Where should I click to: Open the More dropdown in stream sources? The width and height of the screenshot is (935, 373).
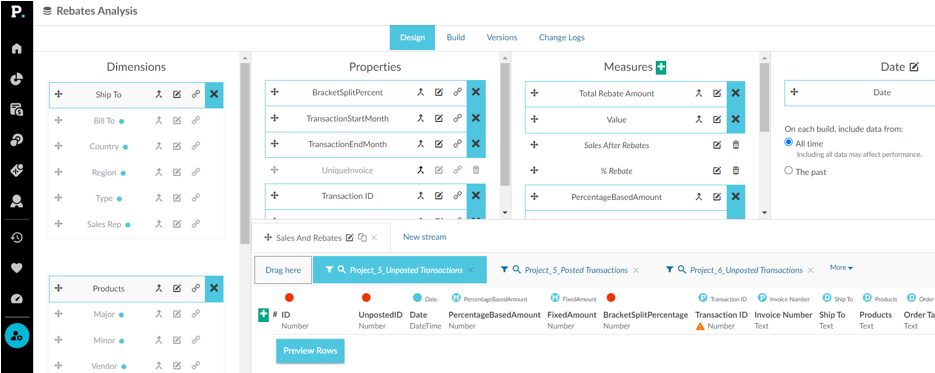(841, 268)
